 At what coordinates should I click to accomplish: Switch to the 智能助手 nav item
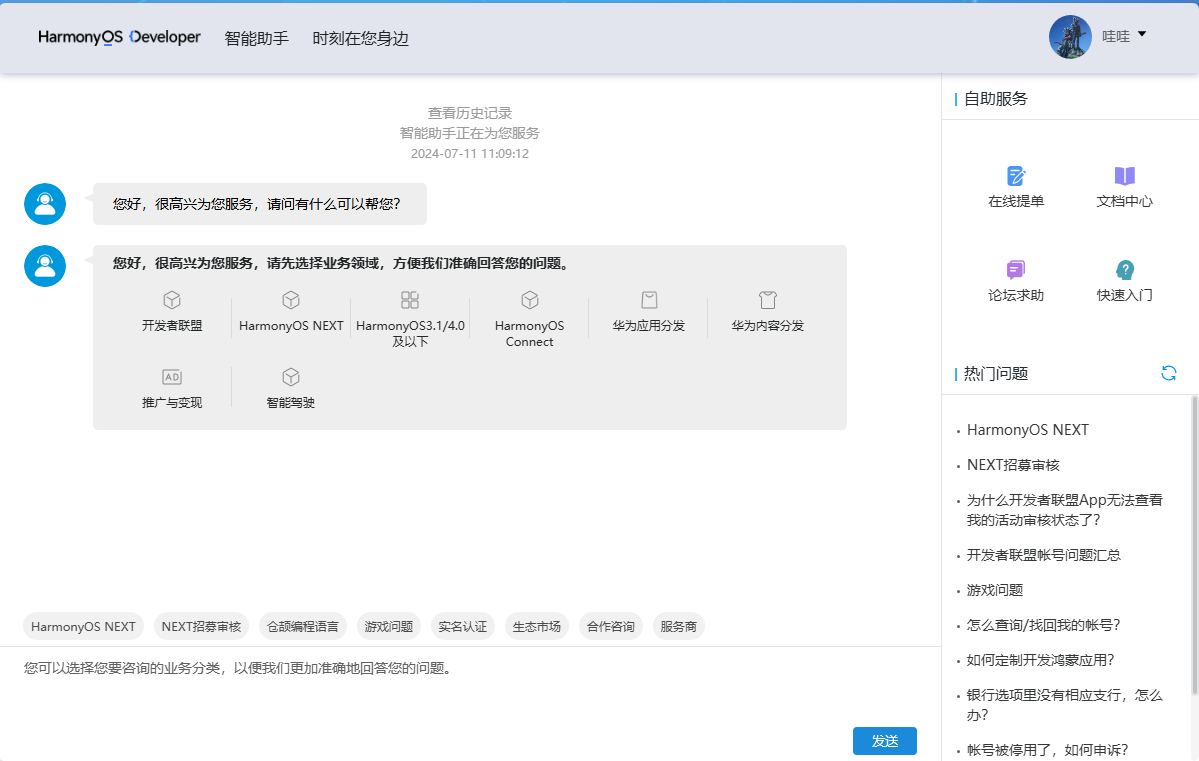pos(256,36)
